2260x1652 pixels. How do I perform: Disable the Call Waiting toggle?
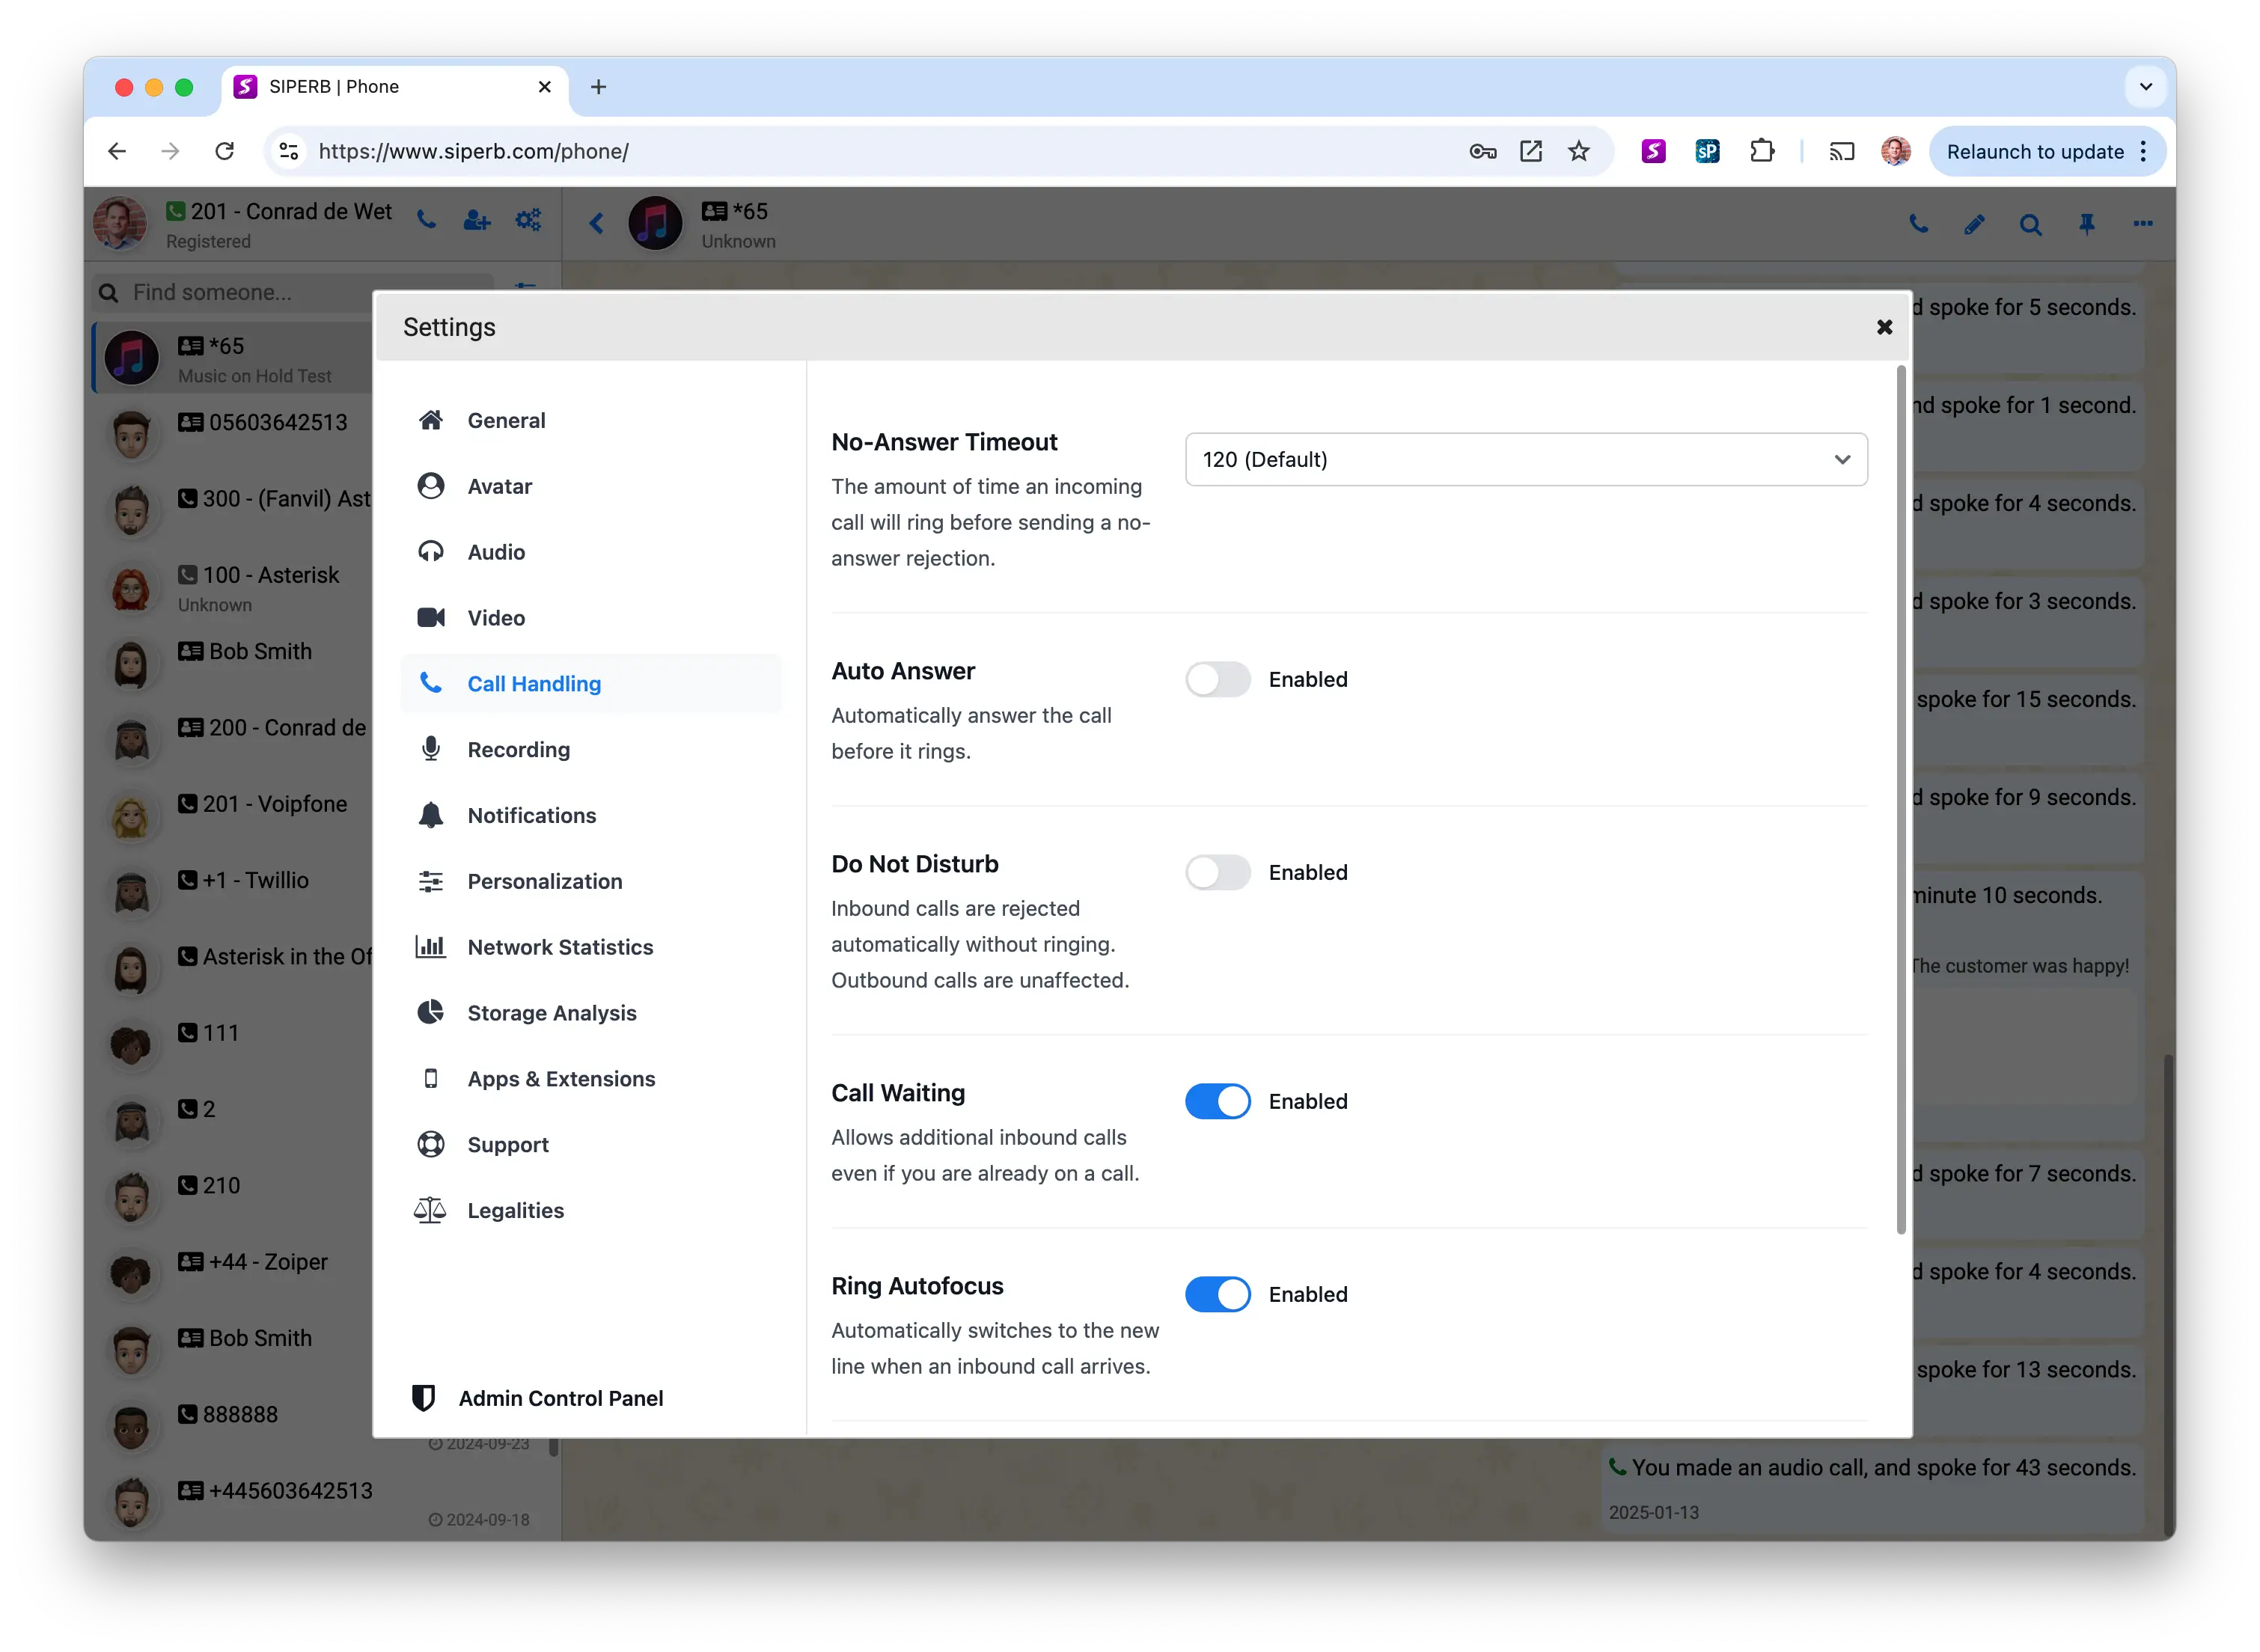coord(1217,1102)
